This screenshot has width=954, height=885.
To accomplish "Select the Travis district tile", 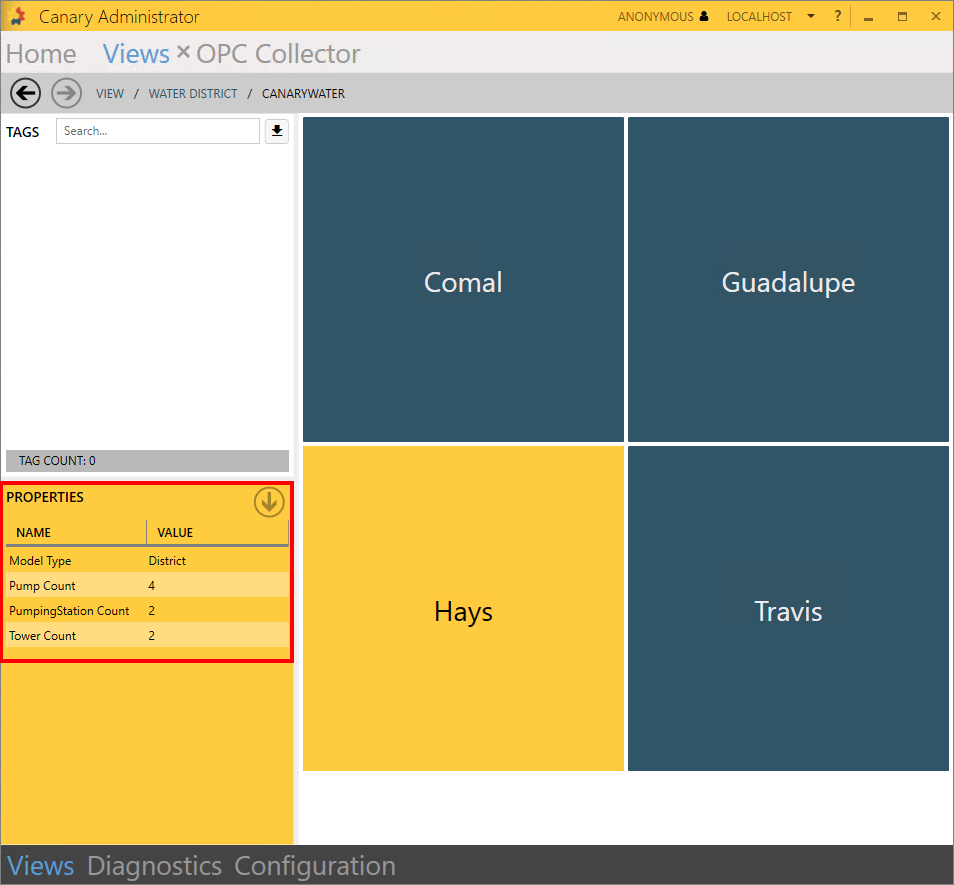I will (788, 609).
